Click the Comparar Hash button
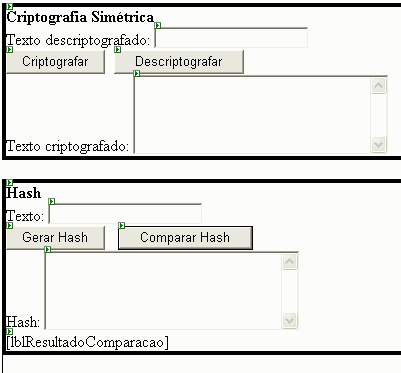 click(185, 238)
